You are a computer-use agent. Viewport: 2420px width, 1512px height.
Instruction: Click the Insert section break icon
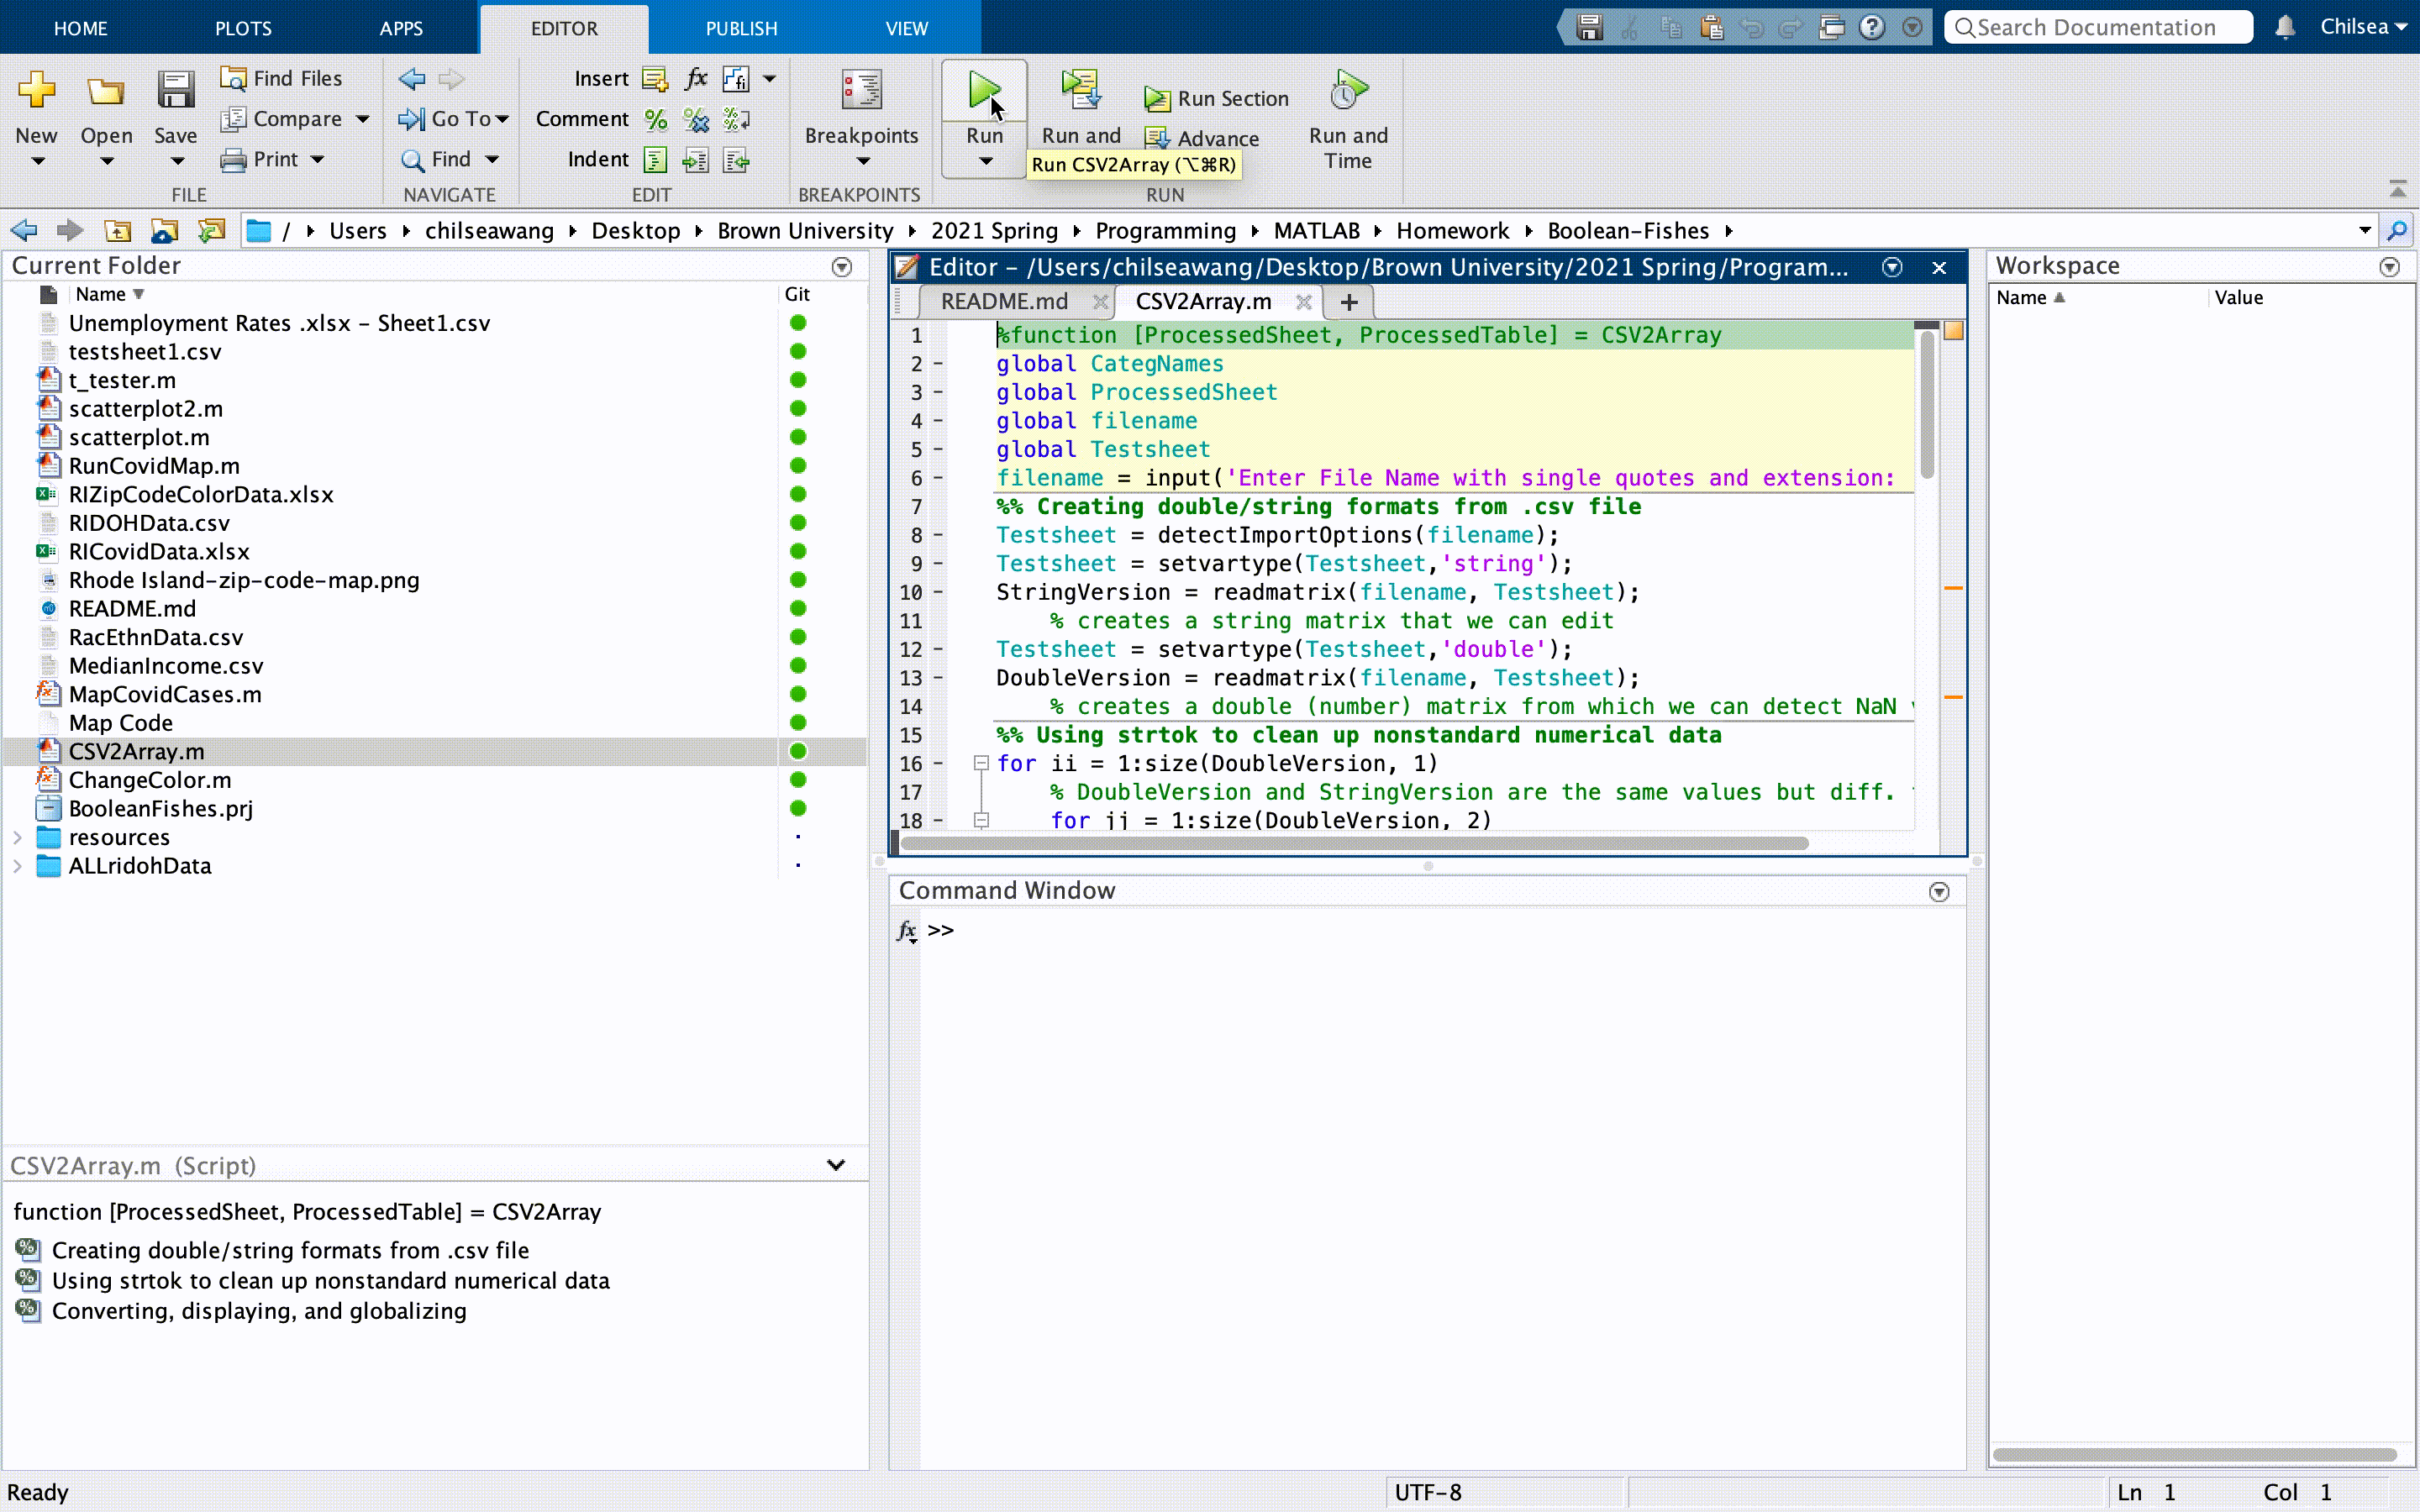655,78
